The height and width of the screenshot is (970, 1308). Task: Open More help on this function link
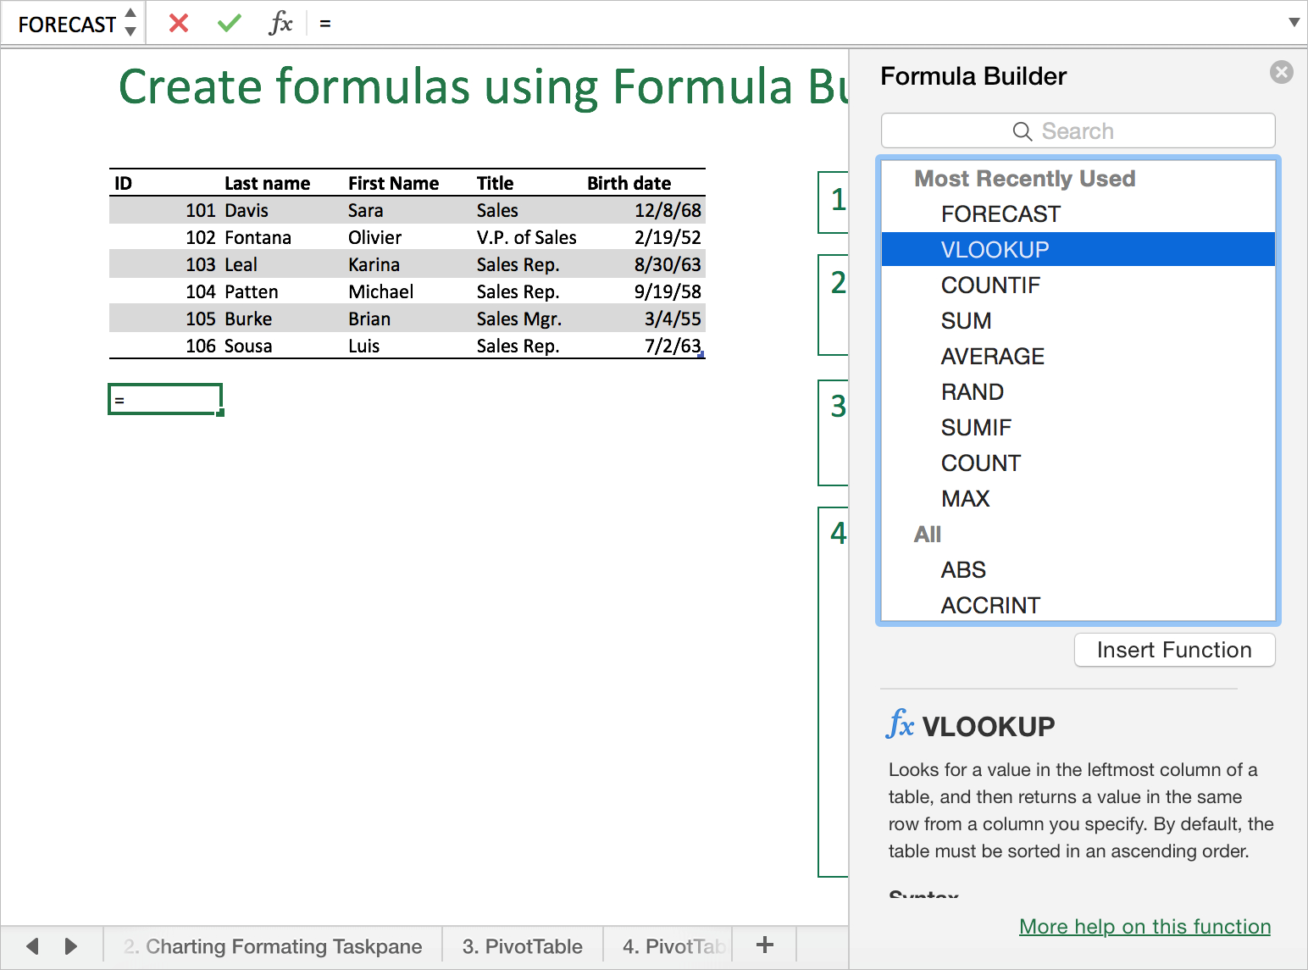tap(1144, 926)
